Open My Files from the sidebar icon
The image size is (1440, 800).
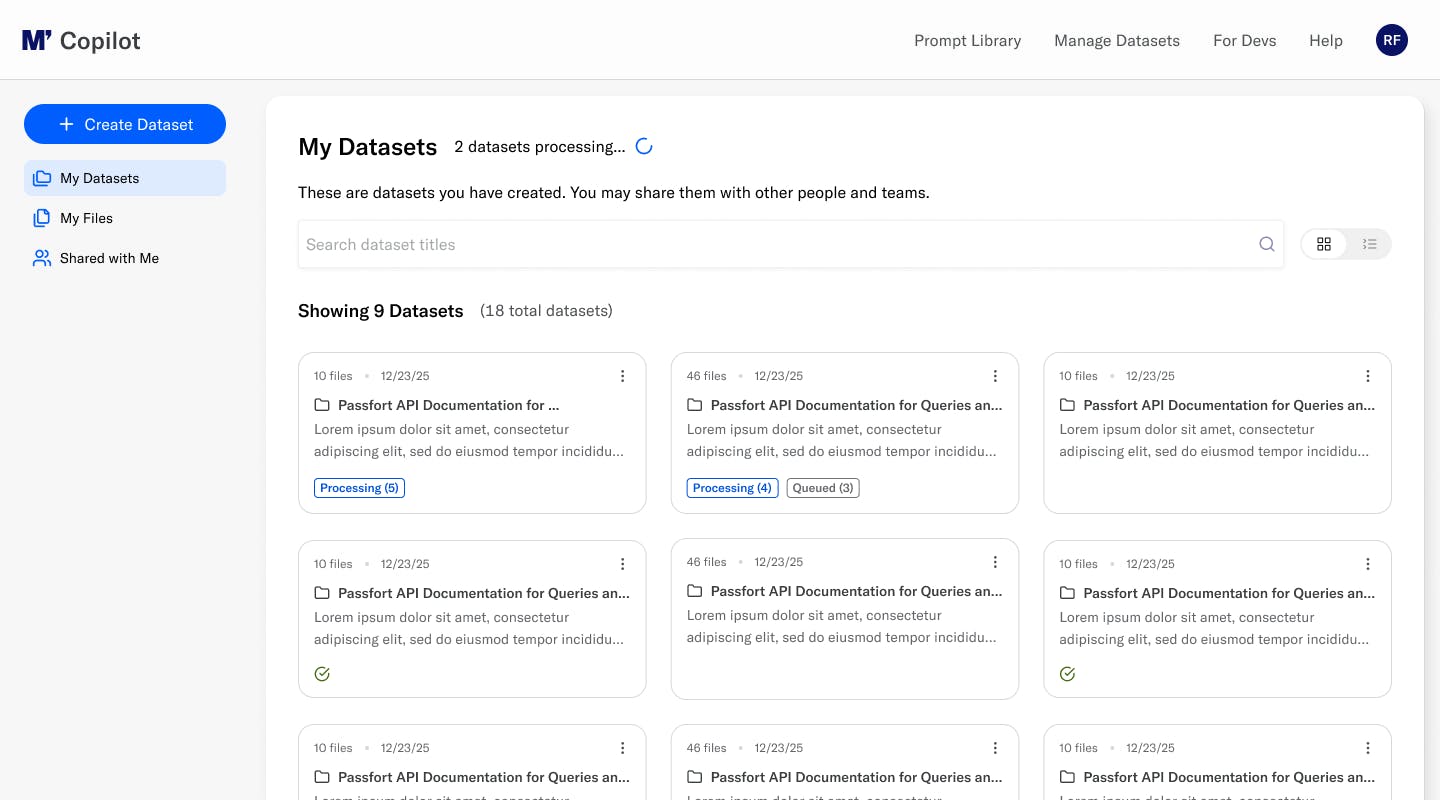coord(42,218)
